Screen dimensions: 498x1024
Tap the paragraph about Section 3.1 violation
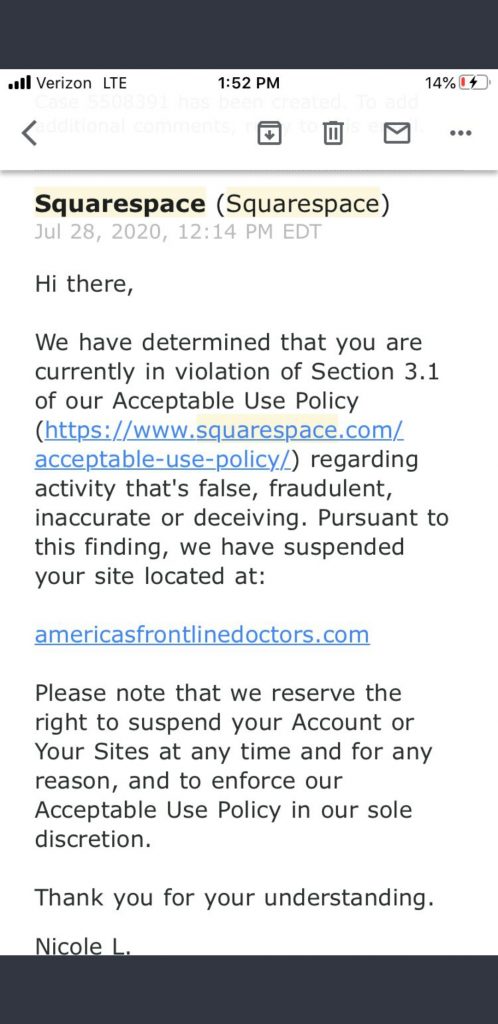click(241, 460)
